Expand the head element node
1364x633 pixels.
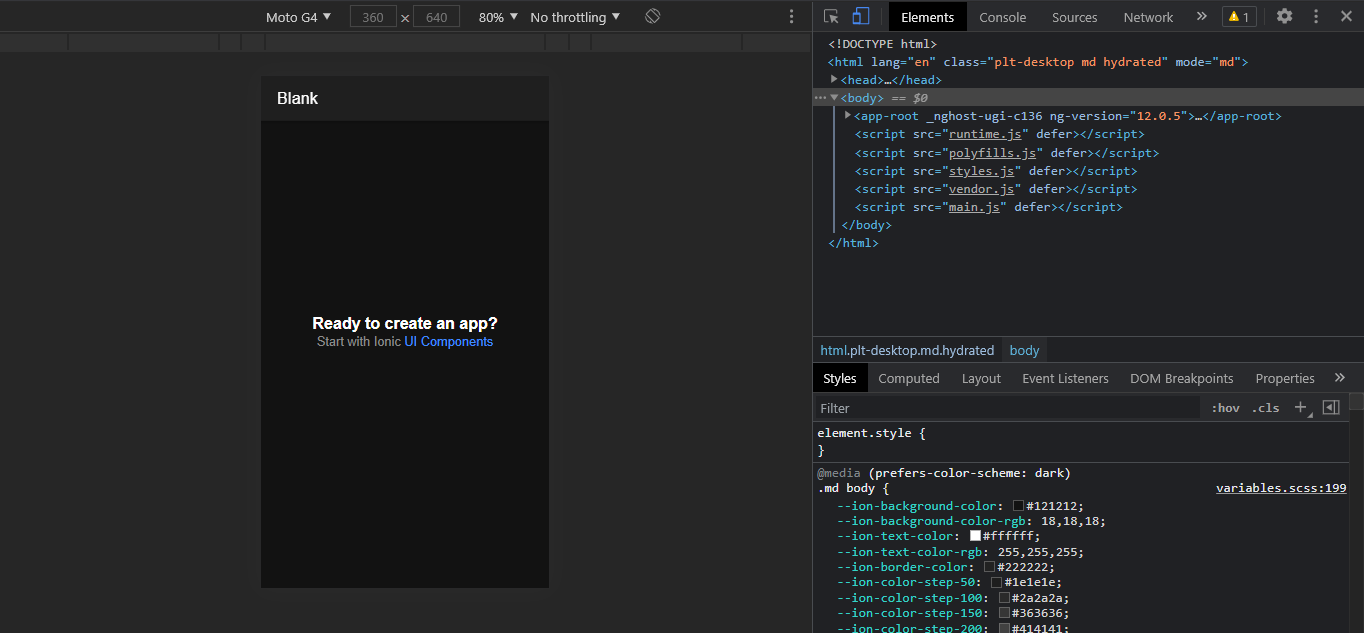pos(834,79)
